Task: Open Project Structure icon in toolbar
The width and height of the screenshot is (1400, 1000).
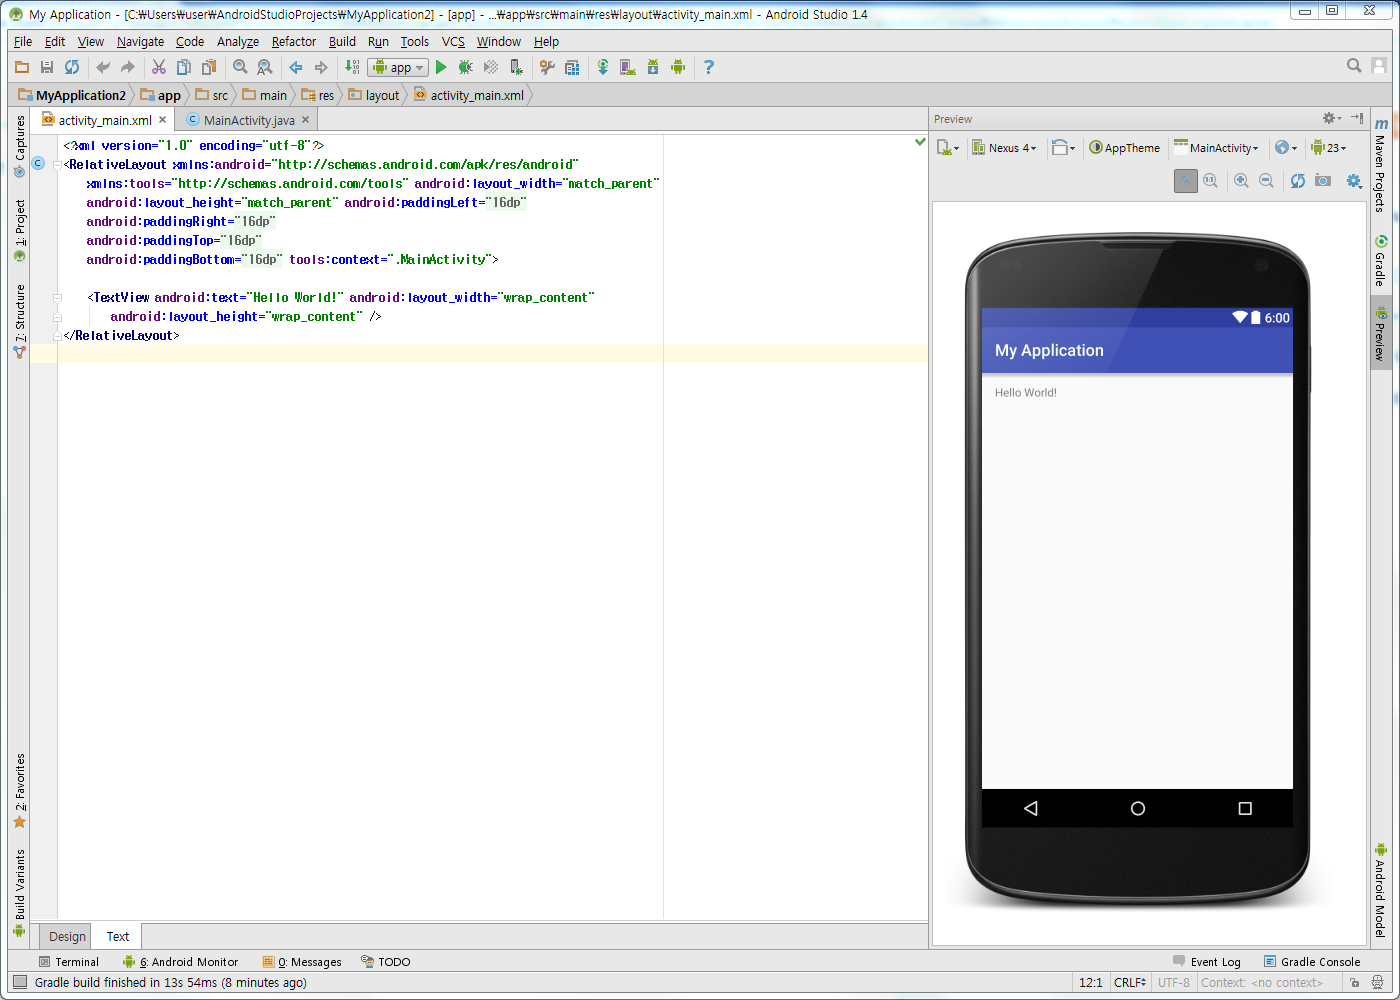Action: pos(572,67)
